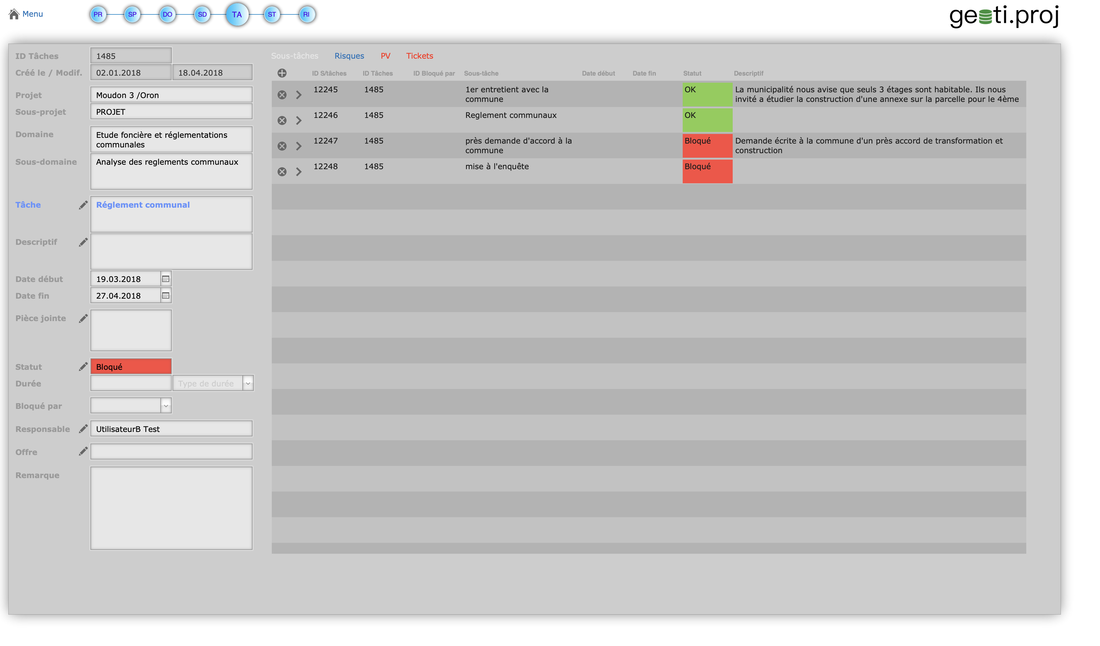Viewport: 1100px width, 646px height.
Task: Edit Pièce jointe with pencil icon
Action: pos(83,319)
